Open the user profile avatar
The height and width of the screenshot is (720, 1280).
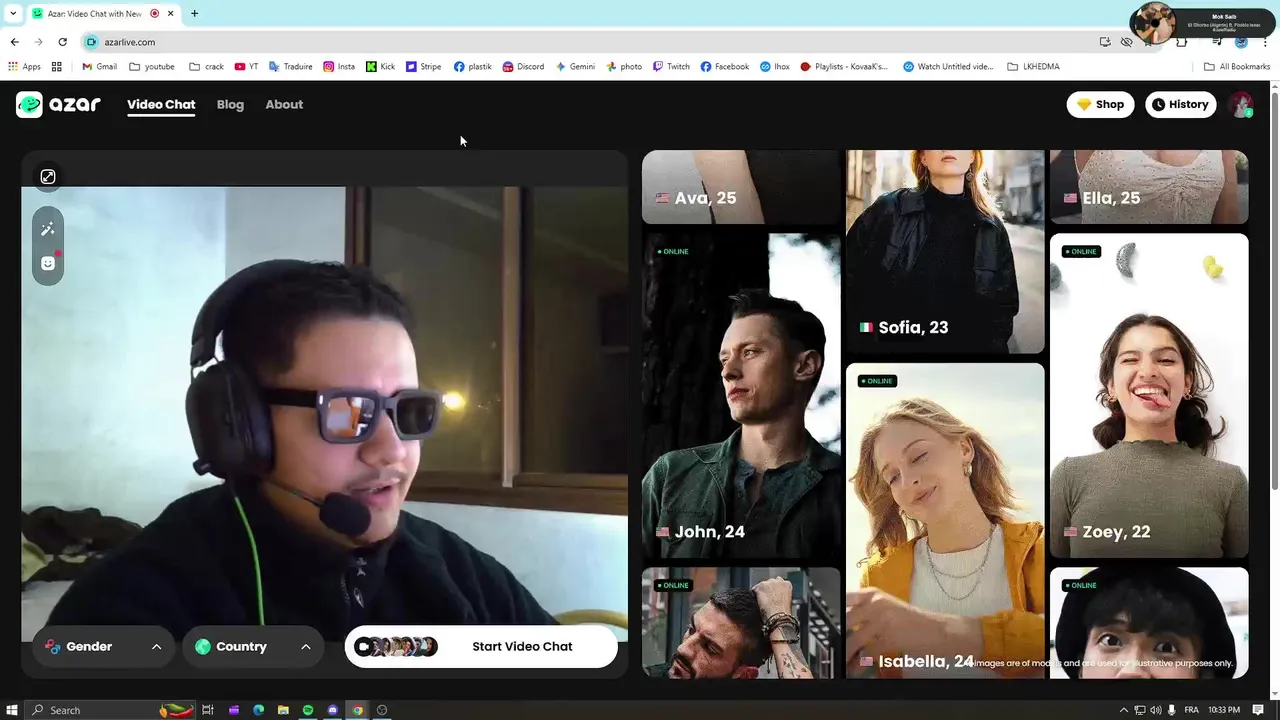coord(1241,105)
